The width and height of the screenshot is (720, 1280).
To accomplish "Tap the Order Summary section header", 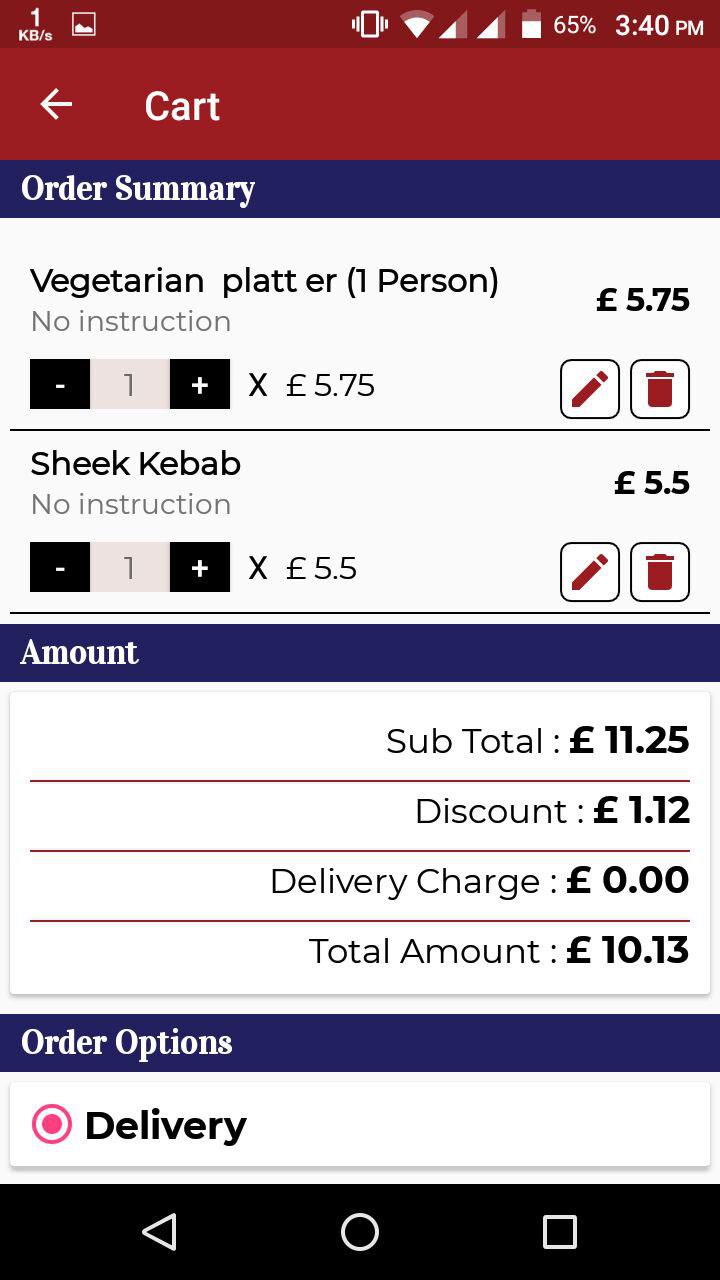I will [x=138, y=189].
